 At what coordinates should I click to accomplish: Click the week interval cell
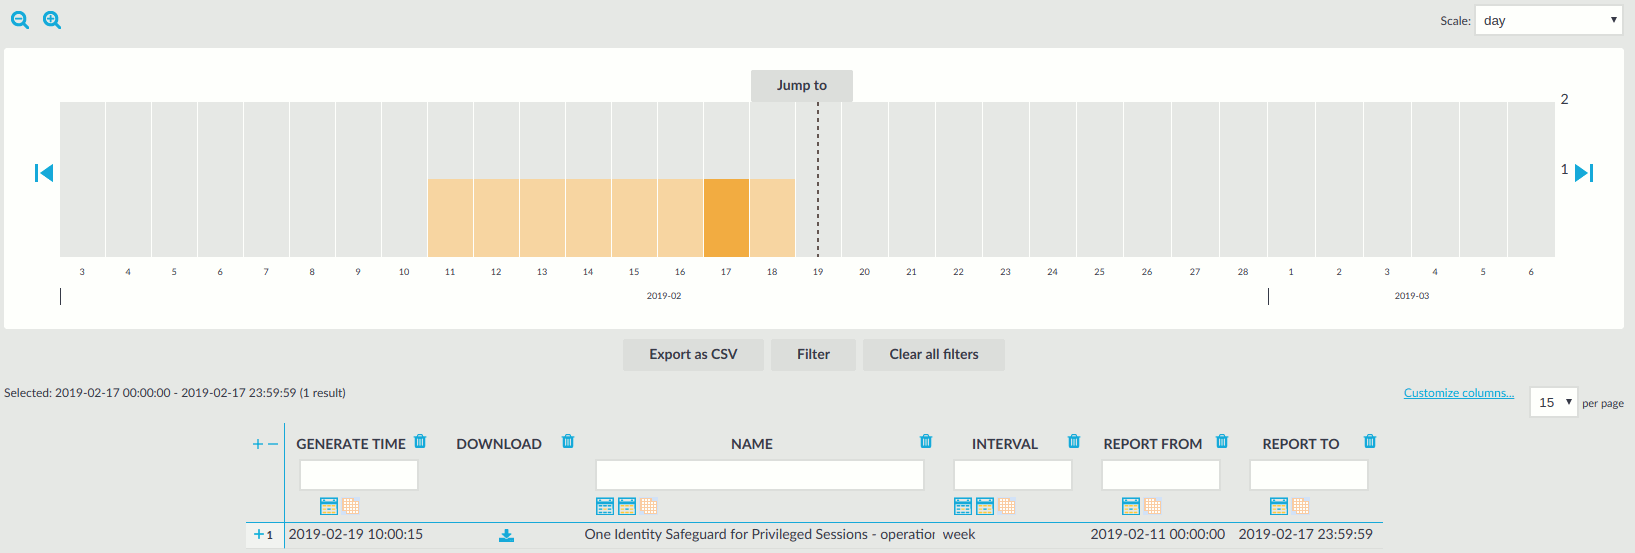tap(959, 535)
